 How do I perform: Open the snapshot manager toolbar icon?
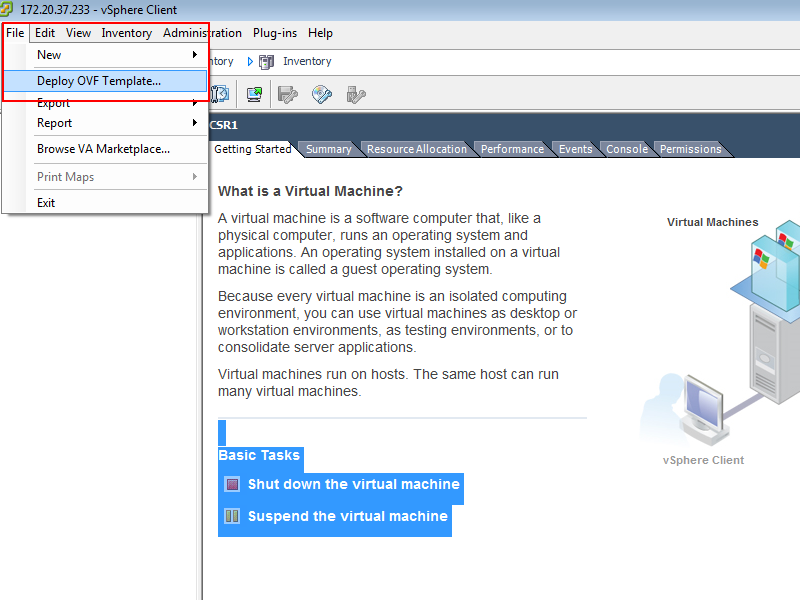(x=220, y=94)
